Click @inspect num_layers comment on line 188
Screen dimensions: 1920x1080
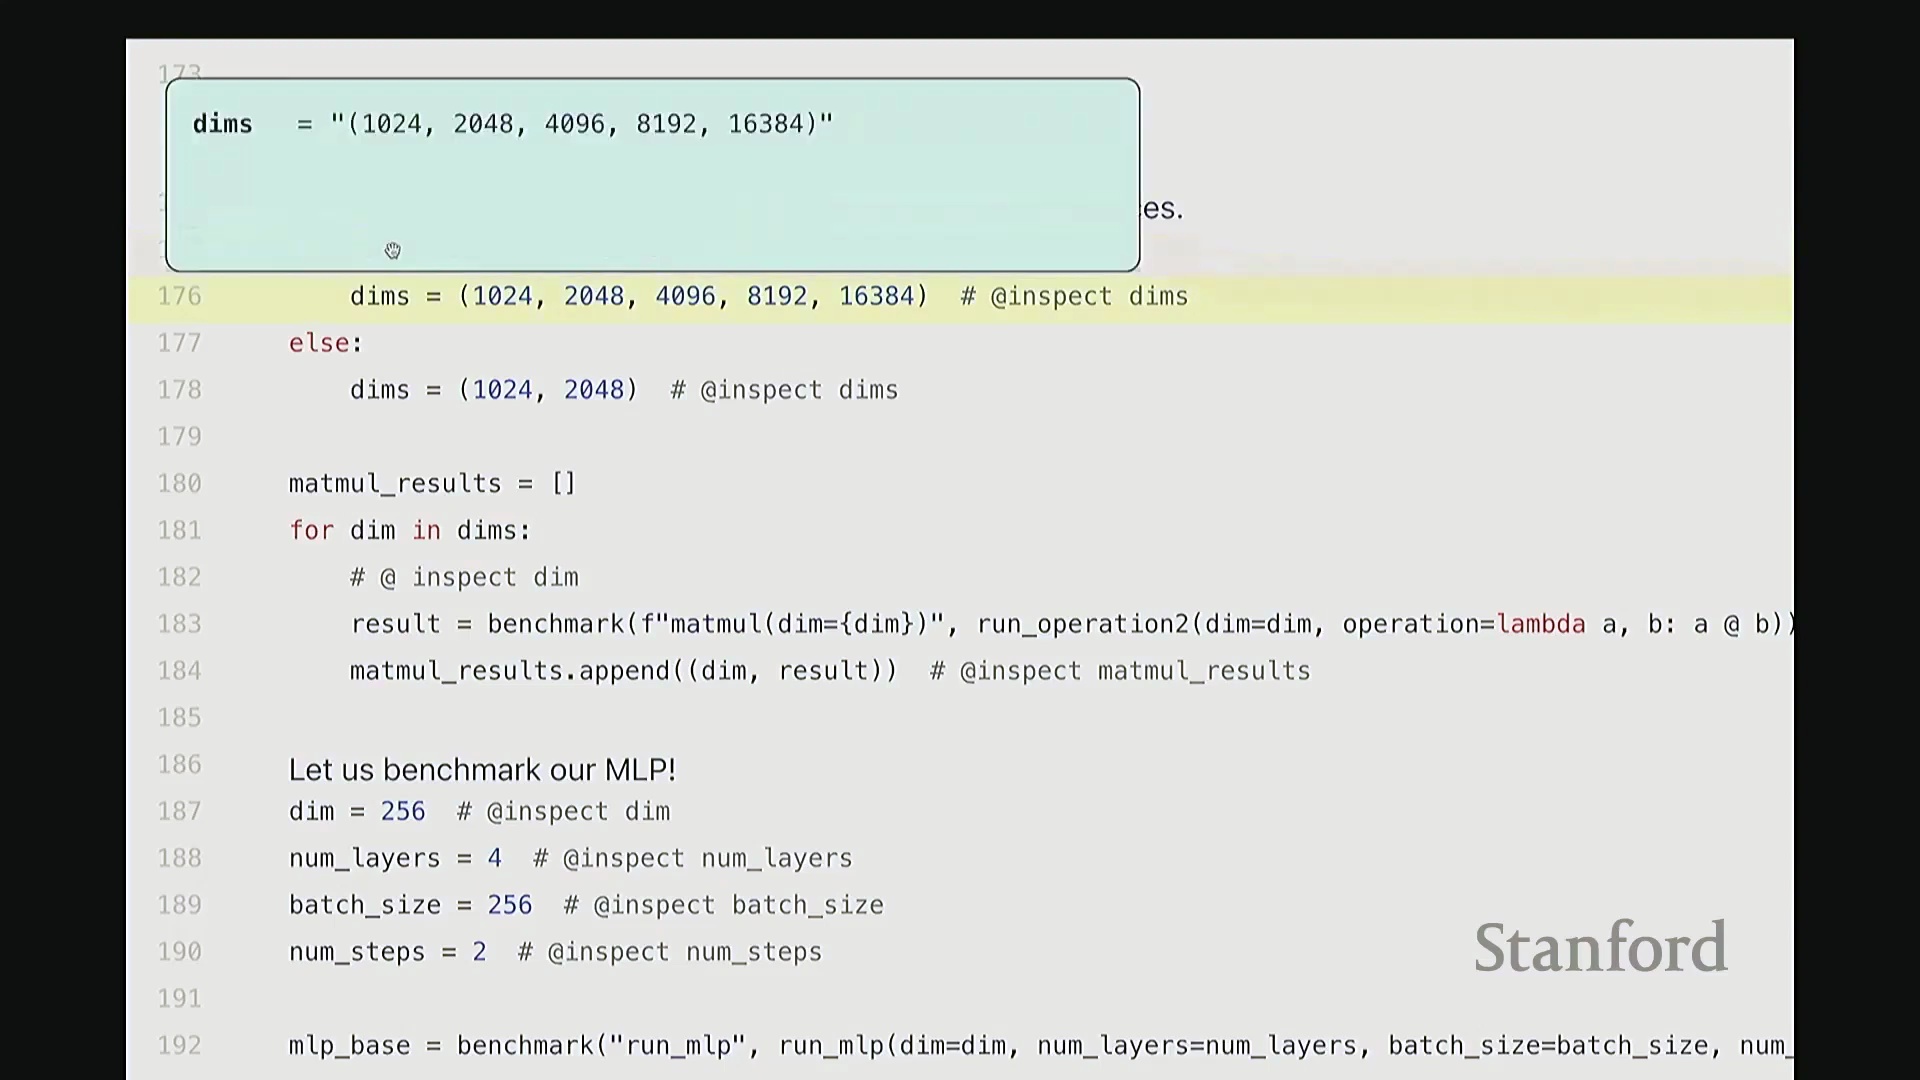(693, 858)
